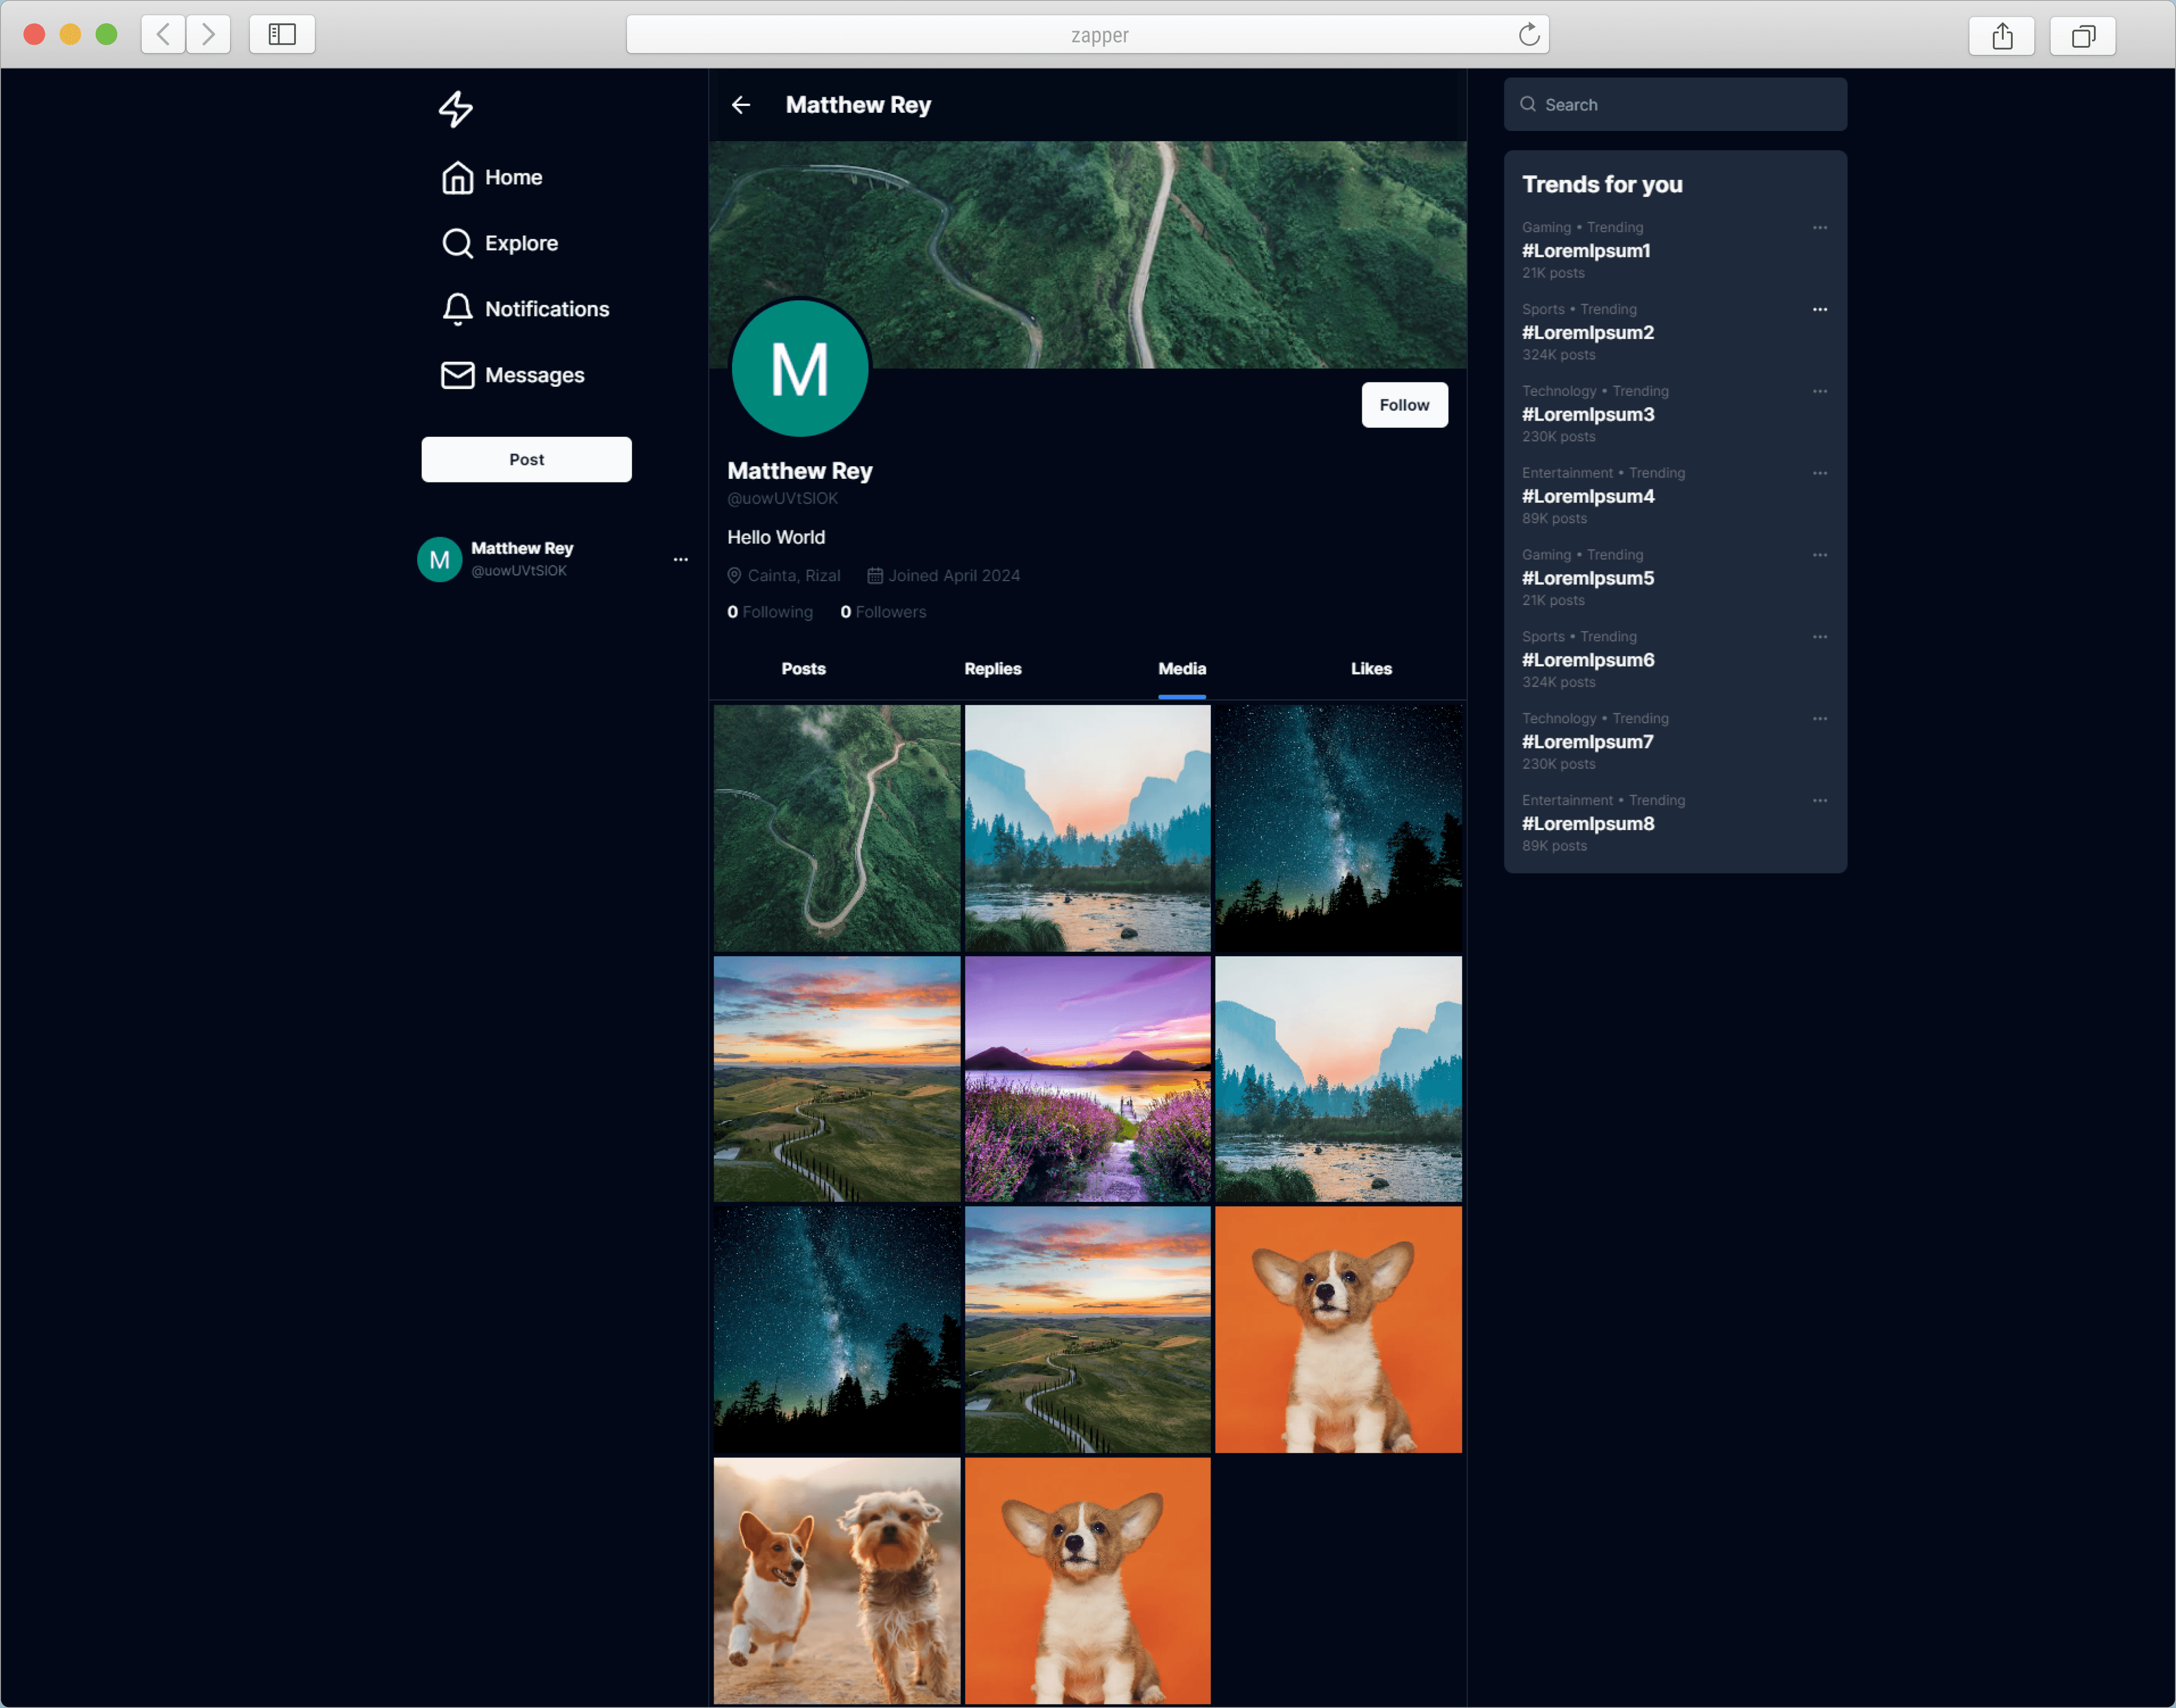Viewport: 2176px width, 1708px height.
Task: Click the Following count link
Action: pyautogui.click(x=770, y=611)
